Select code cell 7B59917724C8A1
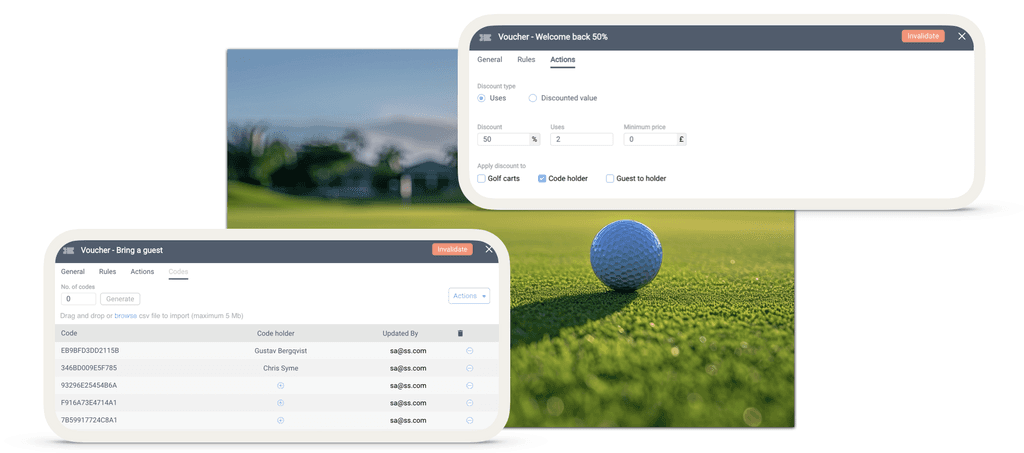Screen dimensions: 1024x453 (89, 420)
